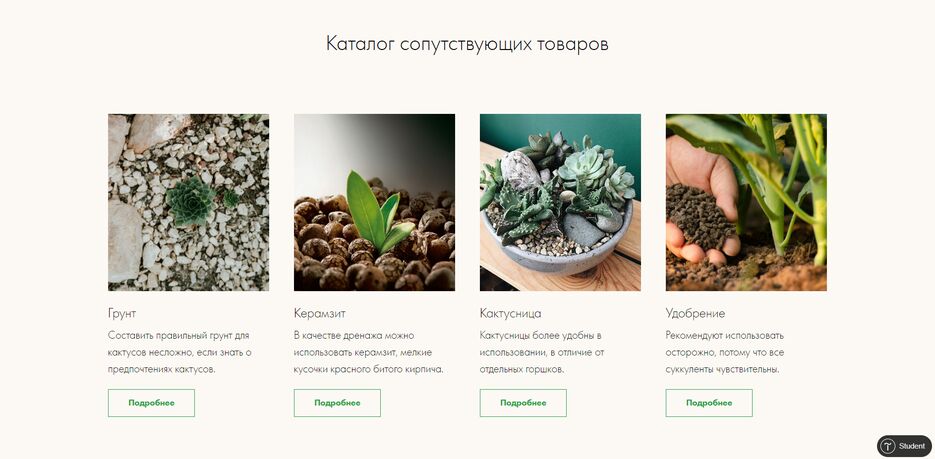Viewport: 935px width, 459px height.
Task: Open the Удобрение hand with fertilizer photo
Action: pos(746,203)
